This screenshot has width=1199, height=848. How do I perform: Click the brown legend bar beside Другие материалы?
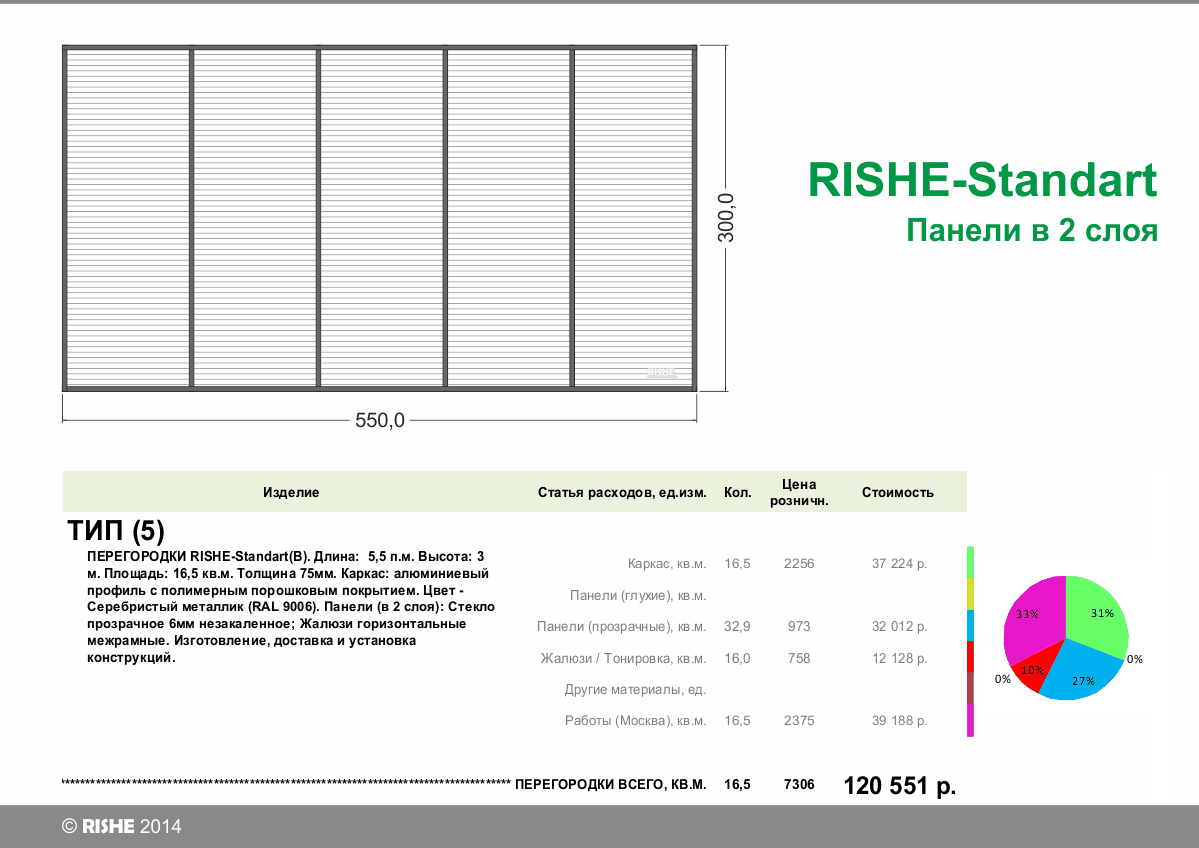tap(970, 687)
